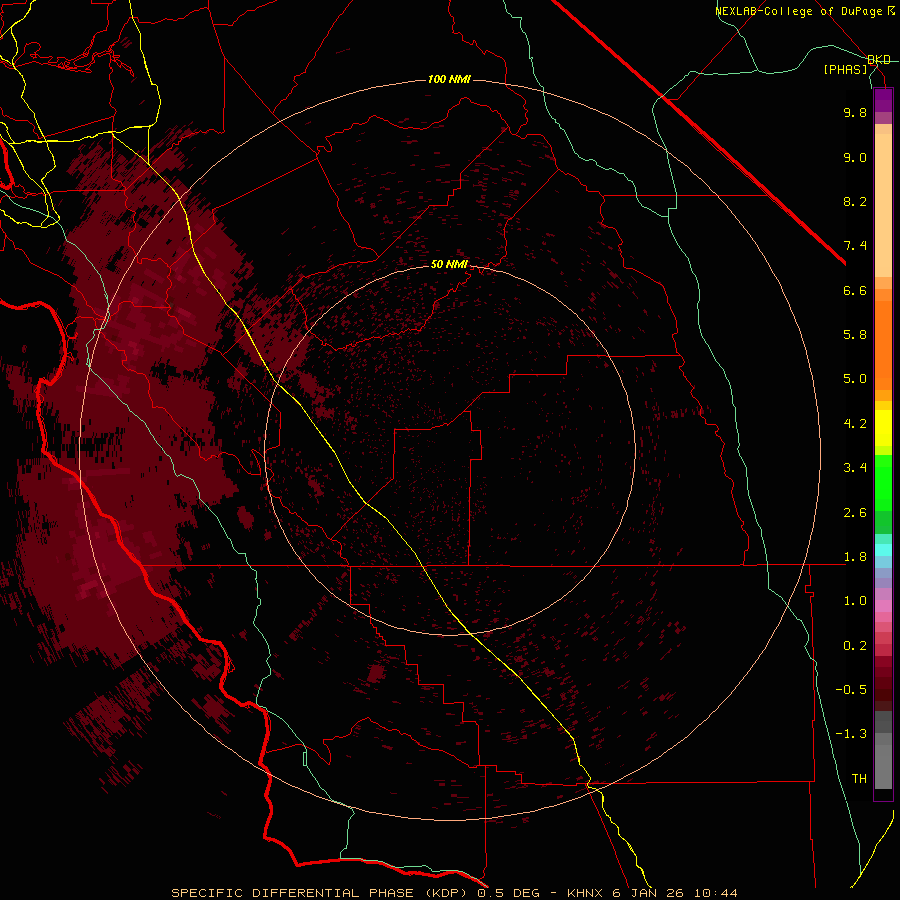Pick the cyan band above 1.8
900x900 pixels.
[x=883, y=550]
